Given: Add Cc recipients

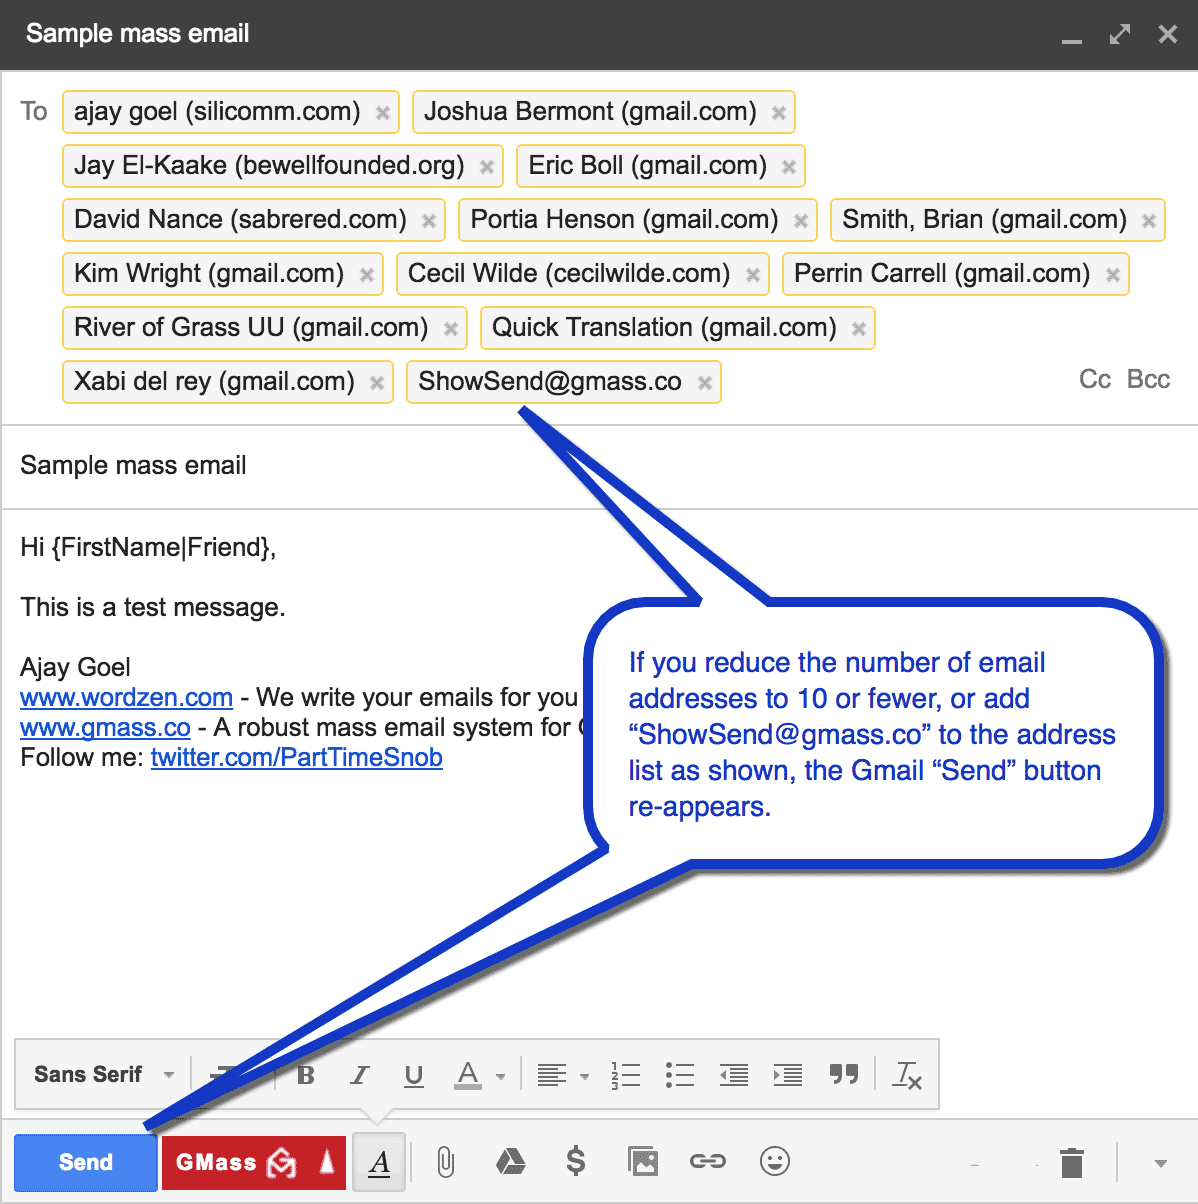Looking at the screenshot, I should [1095, 380].
